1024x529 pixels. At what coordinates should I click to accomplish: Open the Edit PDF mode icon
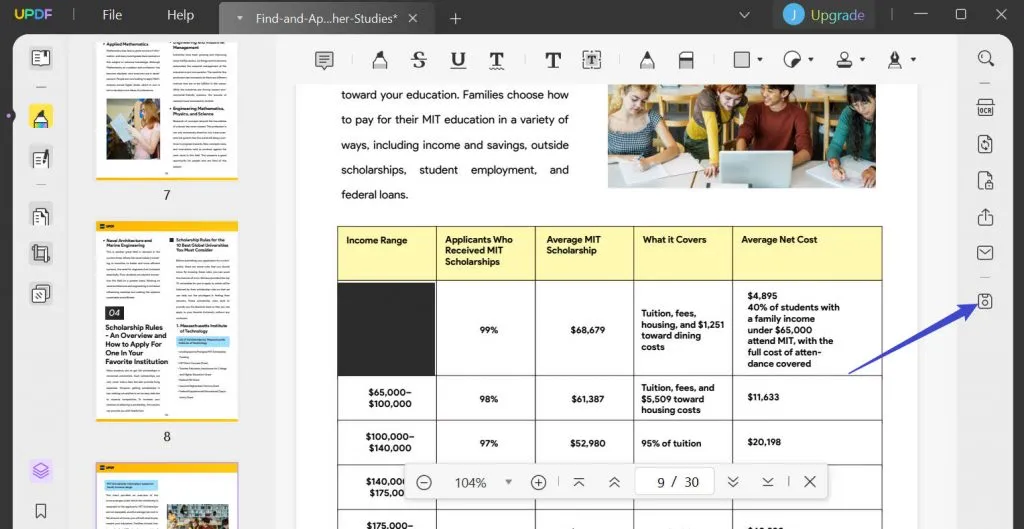pos(41,158)
